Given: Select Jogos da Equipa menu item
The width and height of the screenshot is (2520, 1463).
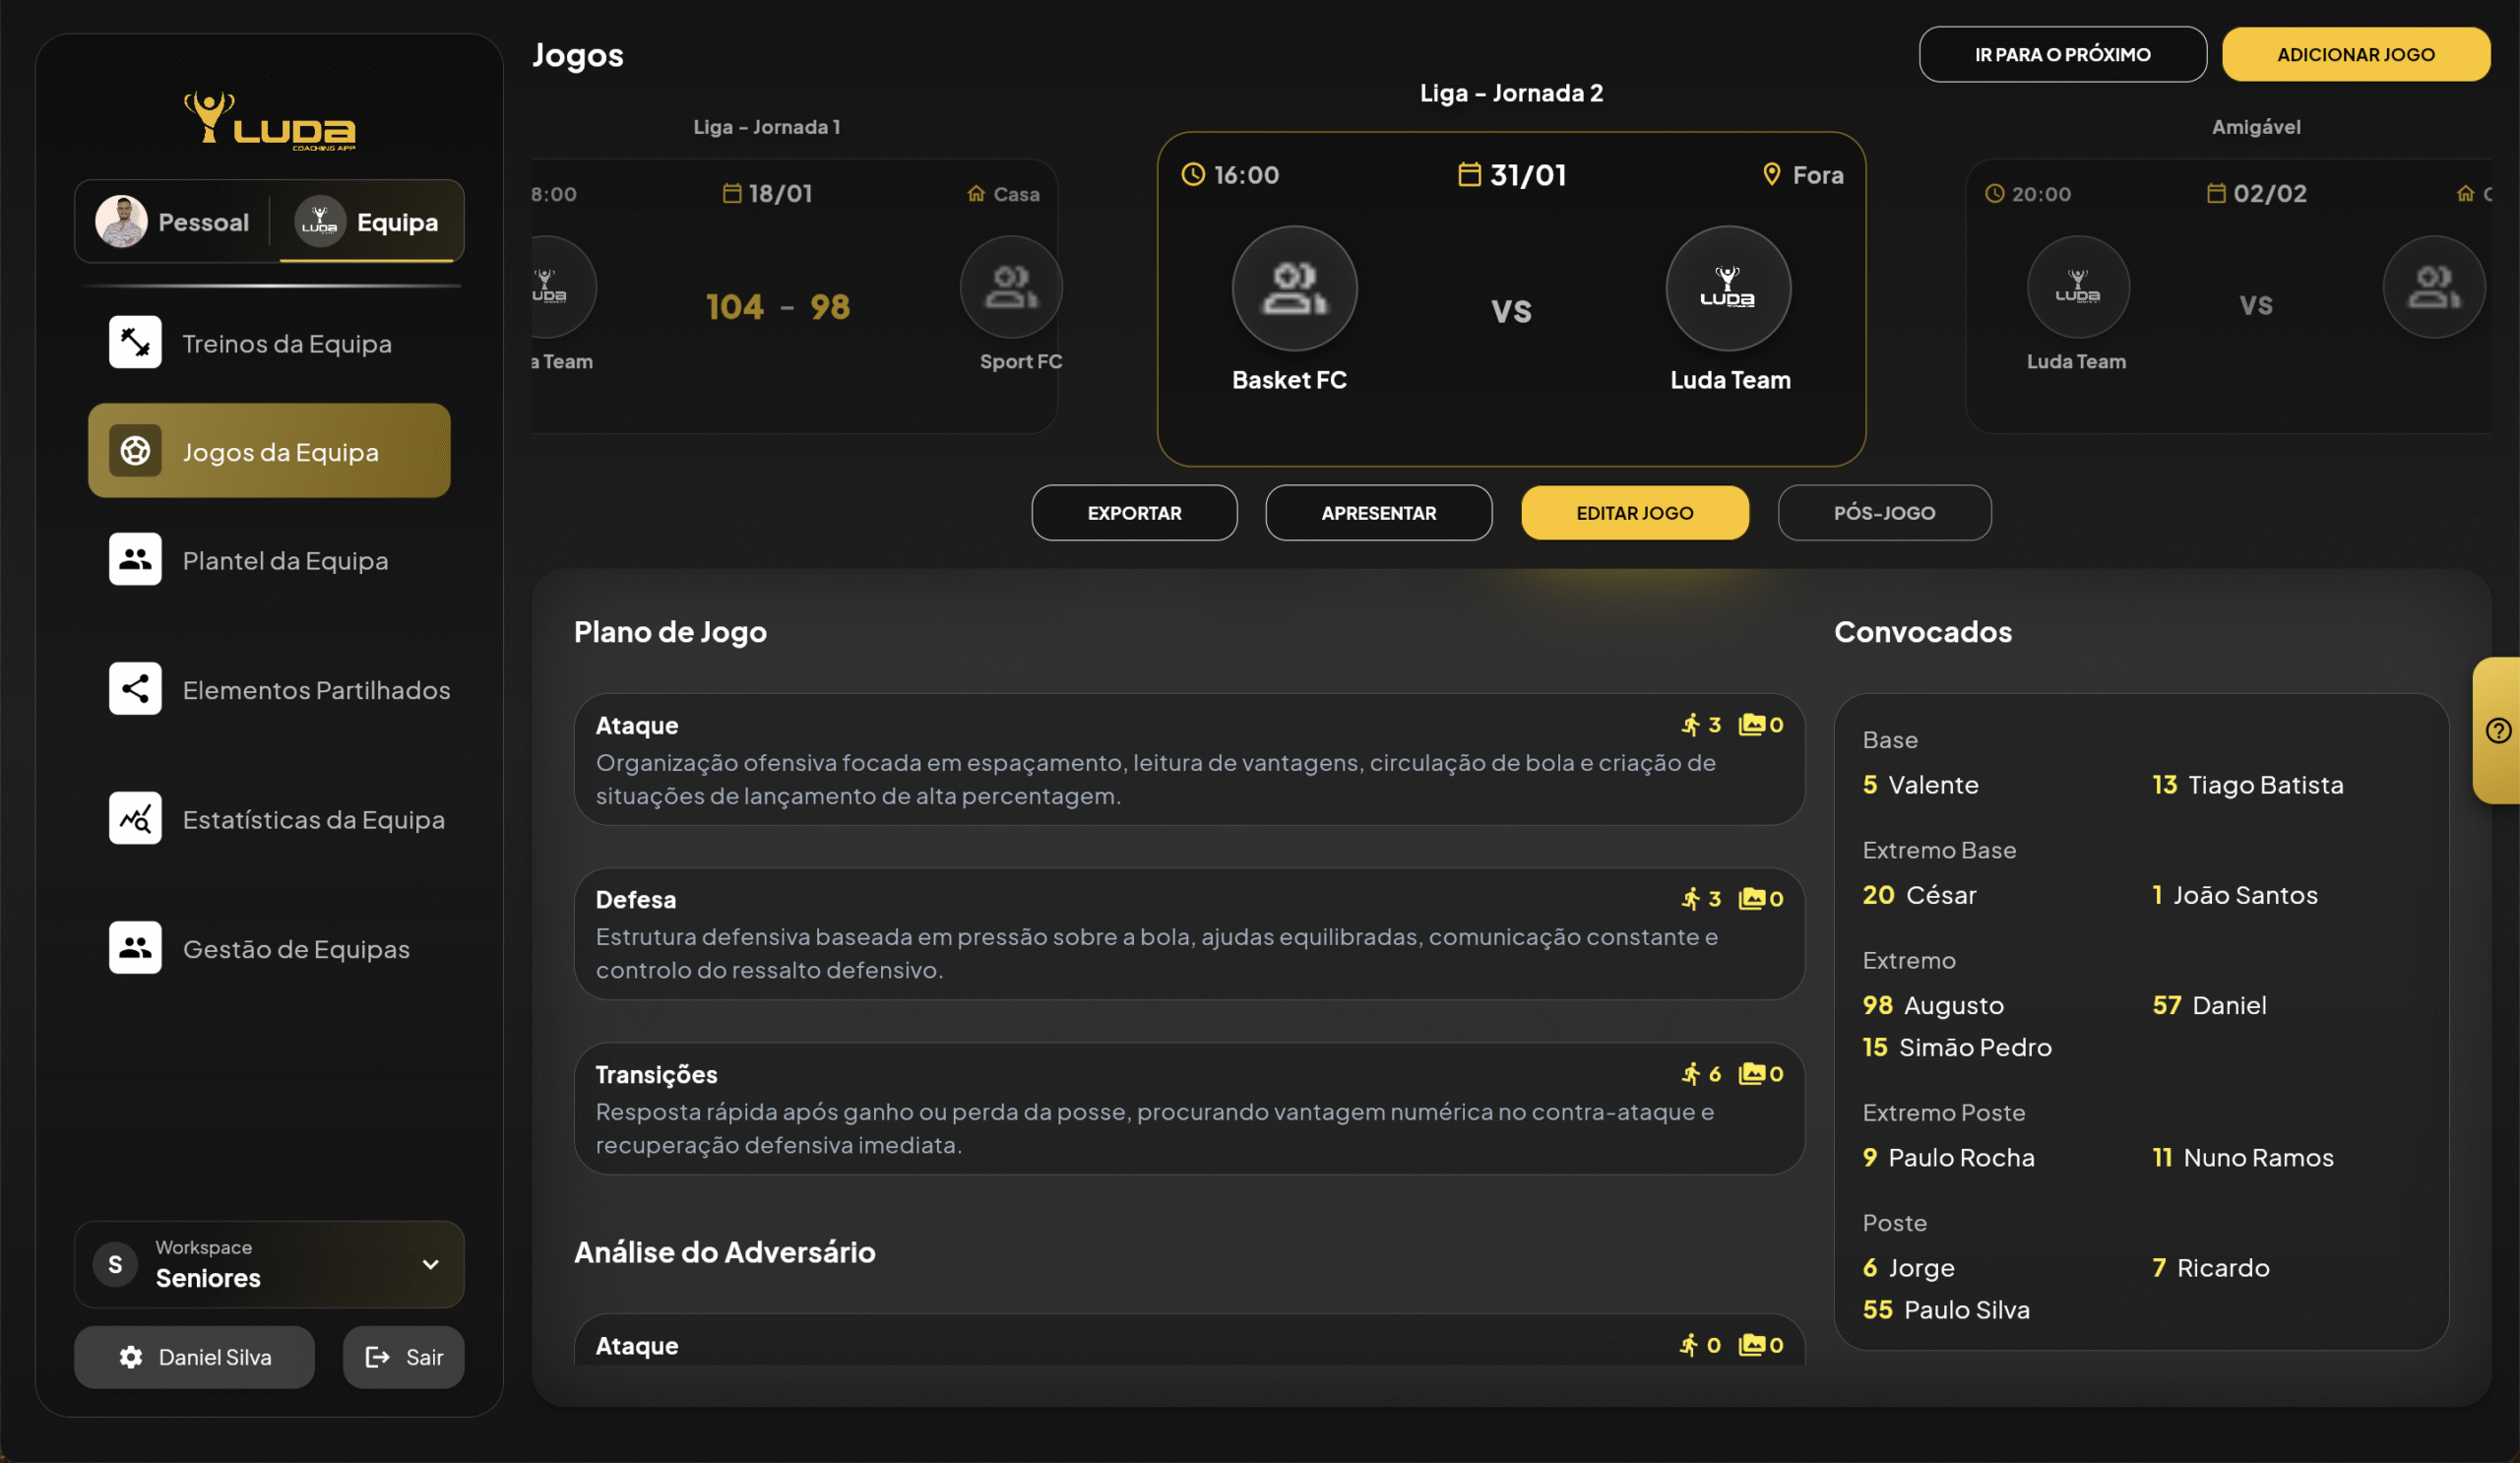Looking at the screenshot, I should point(269,452).
